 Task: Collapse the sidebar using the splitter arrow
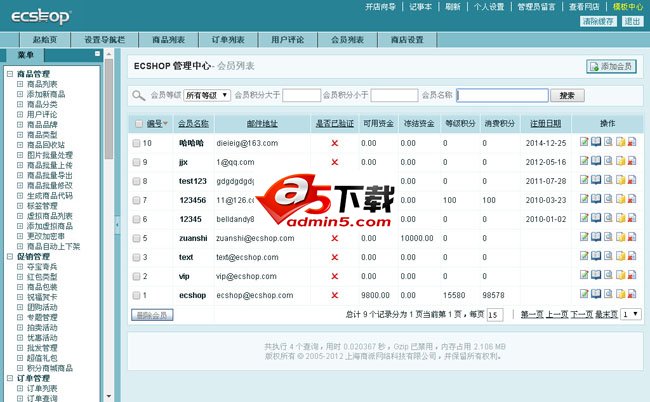[117, 225]
